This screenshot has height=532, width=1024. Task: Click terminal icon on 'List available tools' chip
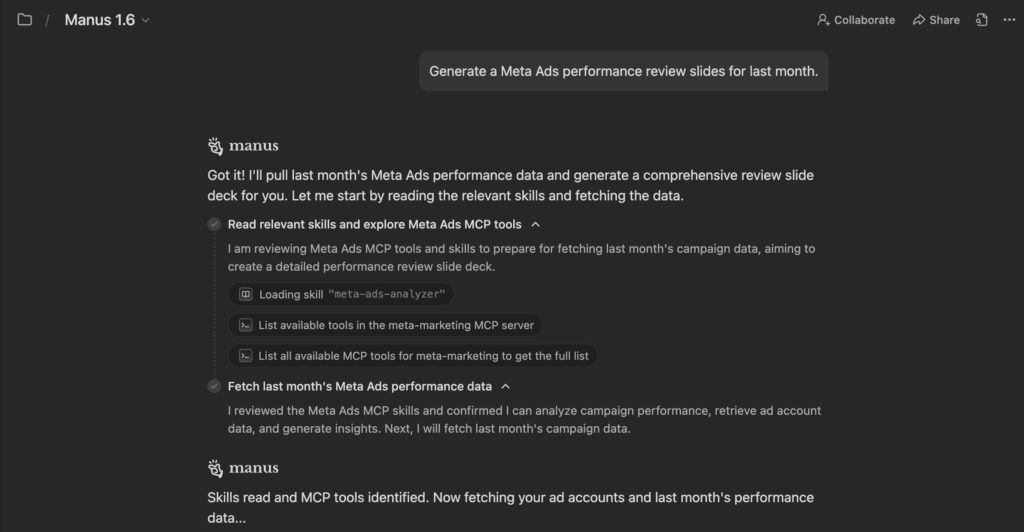tap(245, 325)
